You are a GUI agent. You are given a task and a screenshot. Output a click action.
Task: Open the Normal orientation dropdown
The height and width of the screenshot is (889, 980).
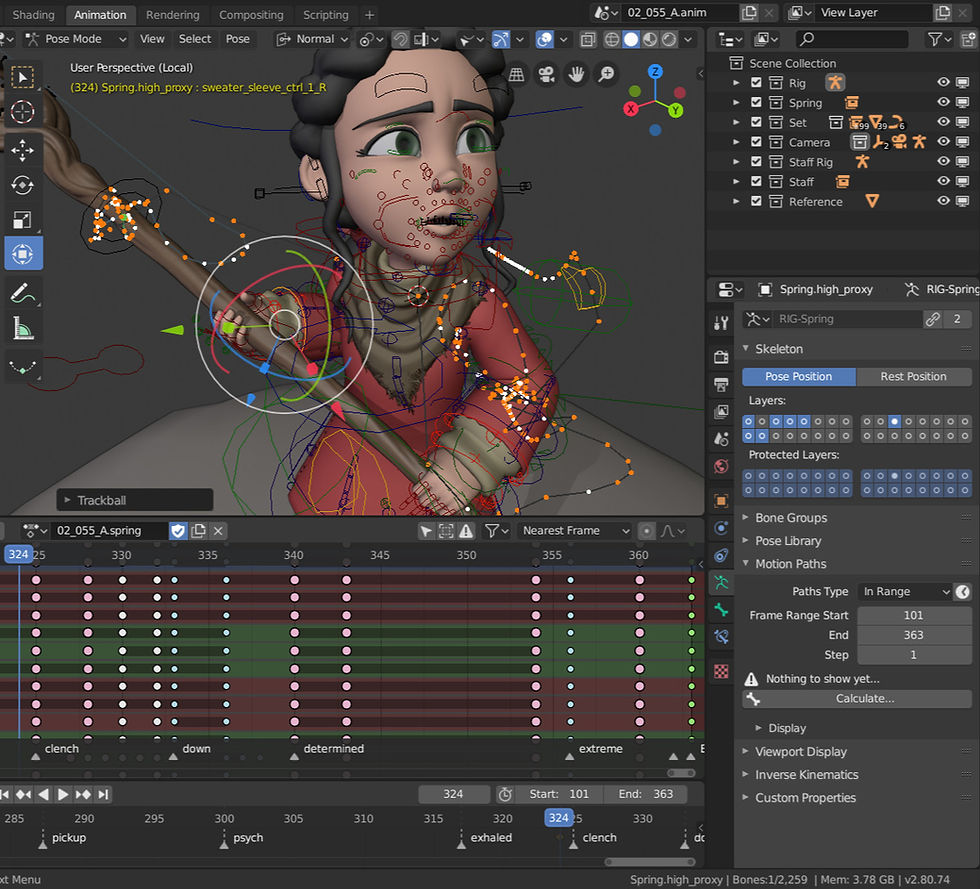(x=312, y=39)
